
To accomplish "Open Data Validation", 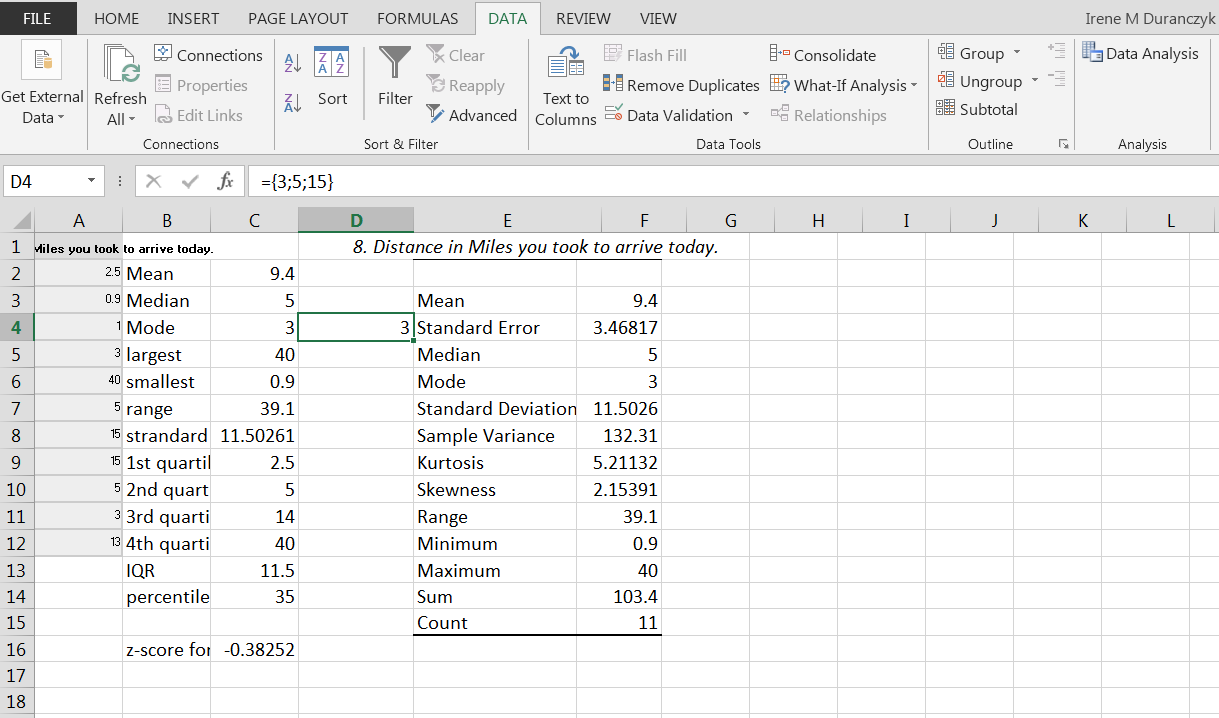I will click(x=668, y=115).
